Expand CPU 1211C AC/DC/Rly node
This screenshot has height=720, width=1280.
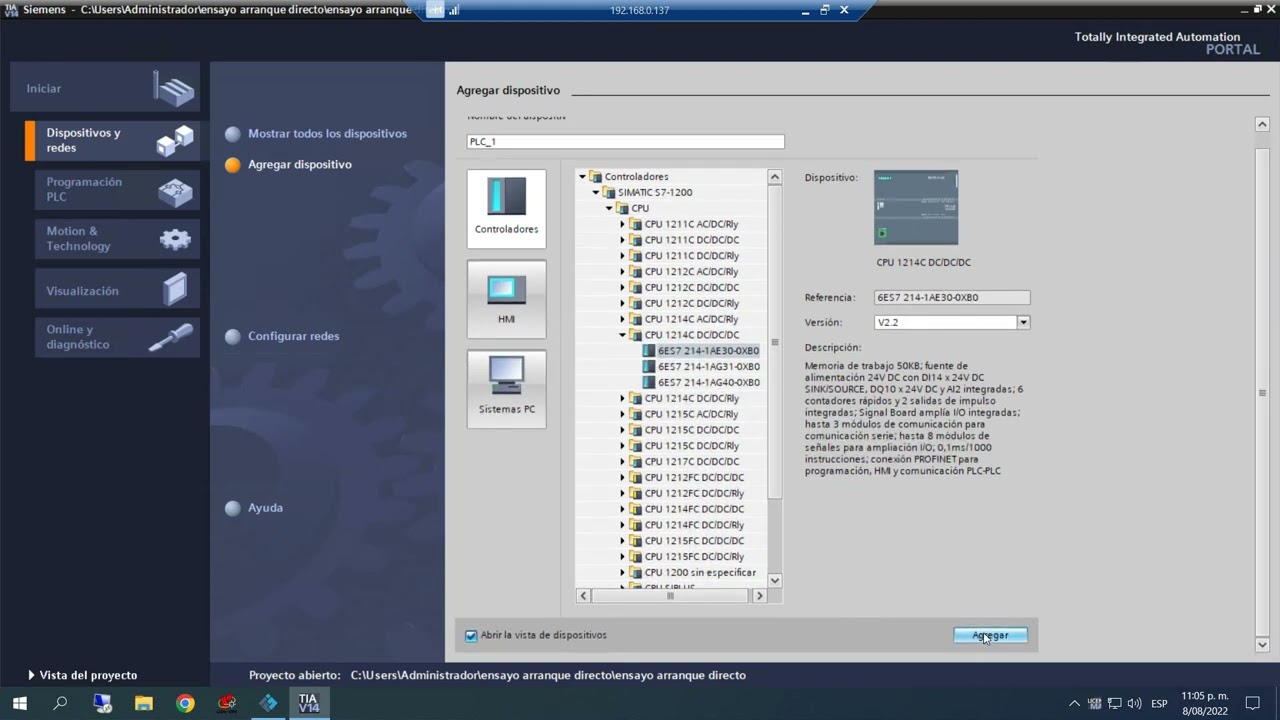622,224
